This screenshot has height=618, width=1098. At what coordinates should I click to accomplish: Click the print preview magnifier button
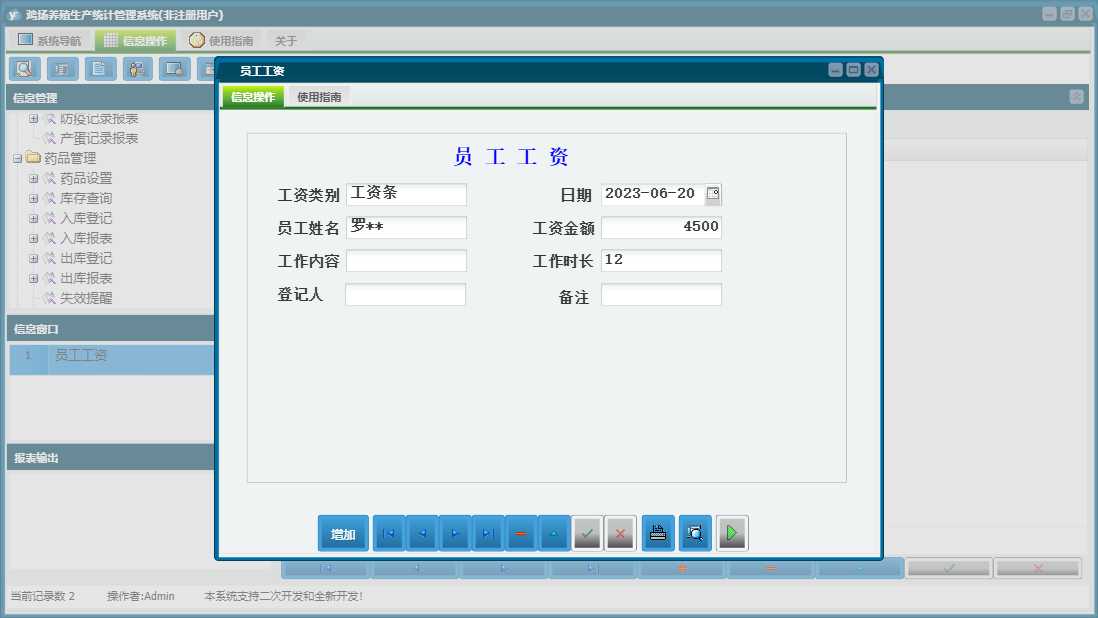click(x=695, y=533)
